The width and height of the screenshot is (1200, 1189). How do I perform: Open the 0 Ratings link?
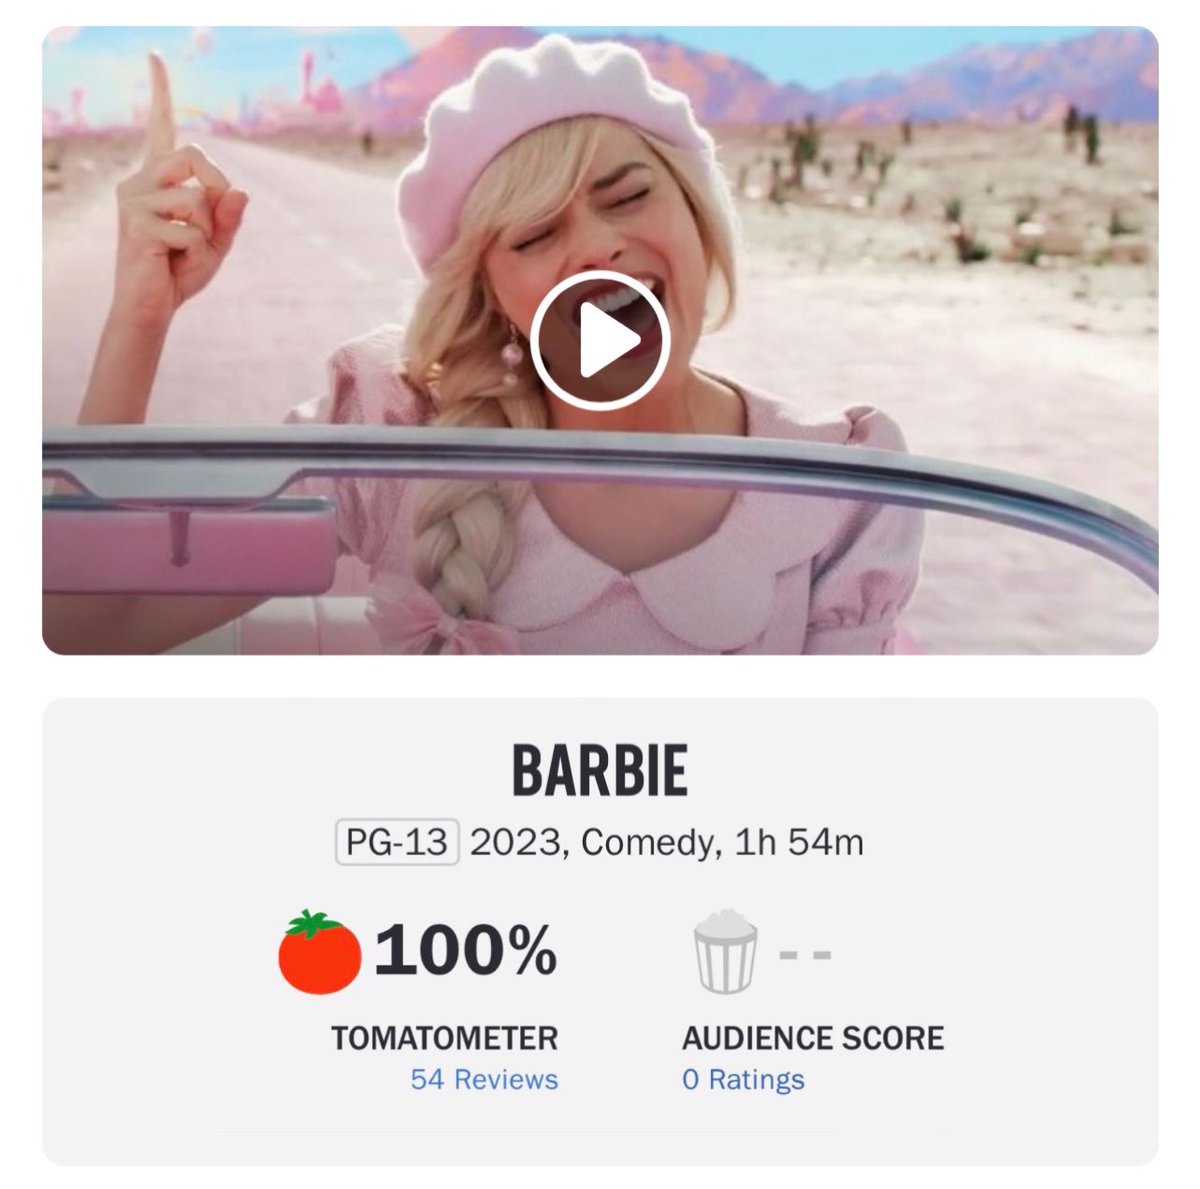click(743, 1080)
